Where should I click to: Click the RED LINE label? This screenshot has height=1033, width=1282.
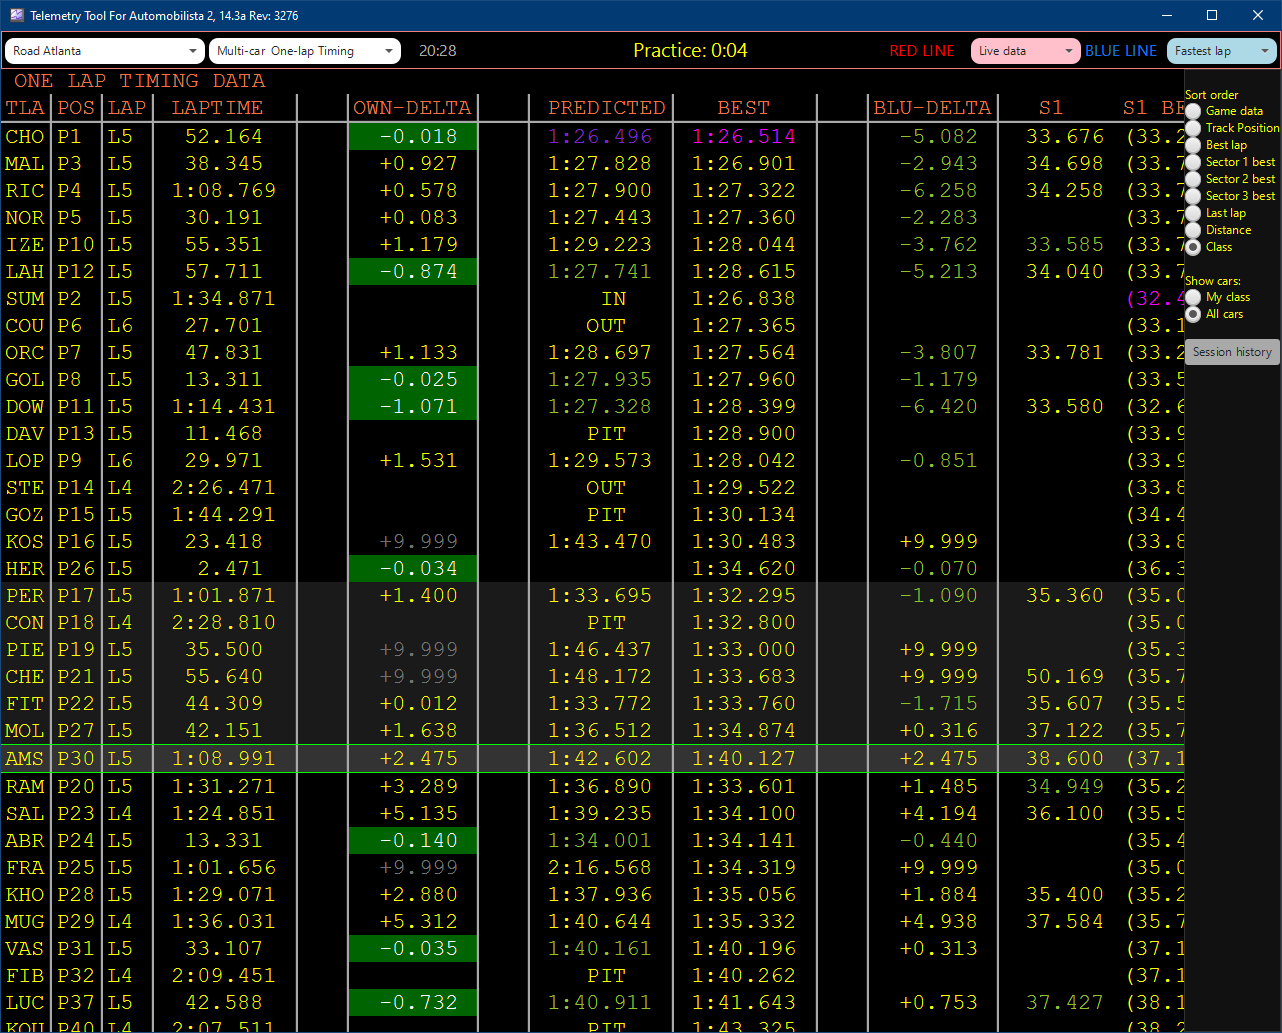[922, 51]
